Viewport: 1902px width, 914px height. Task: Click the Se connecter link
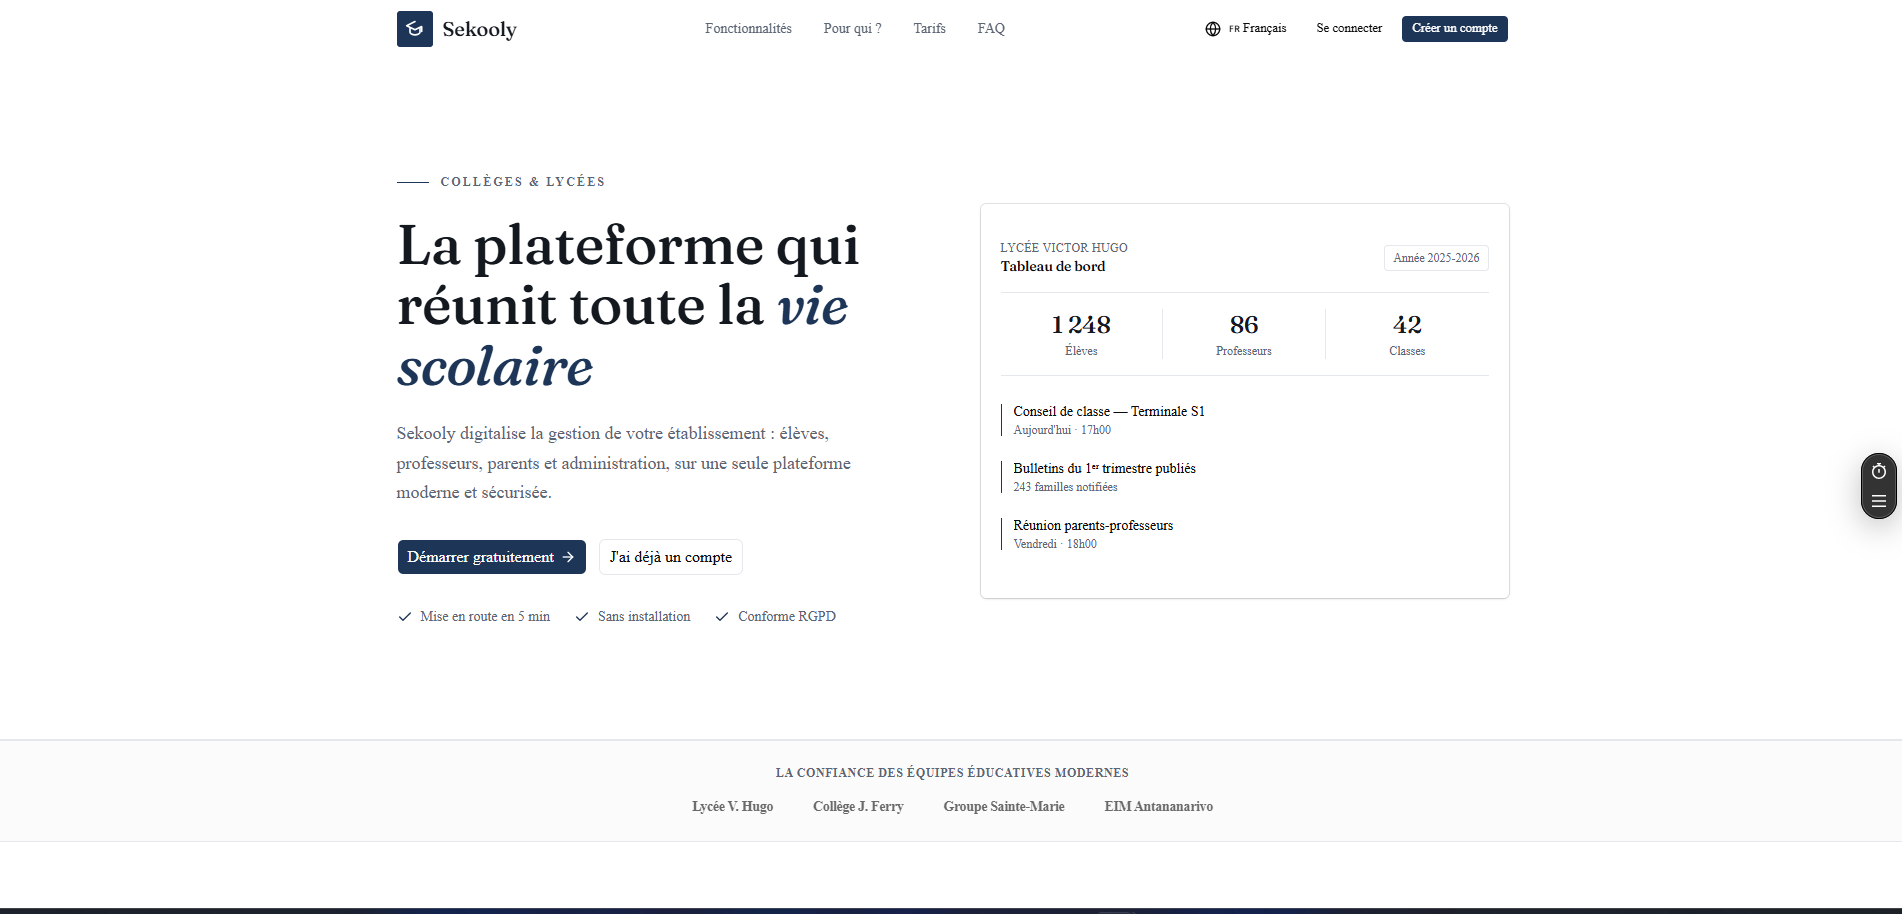coord(1349,29)
